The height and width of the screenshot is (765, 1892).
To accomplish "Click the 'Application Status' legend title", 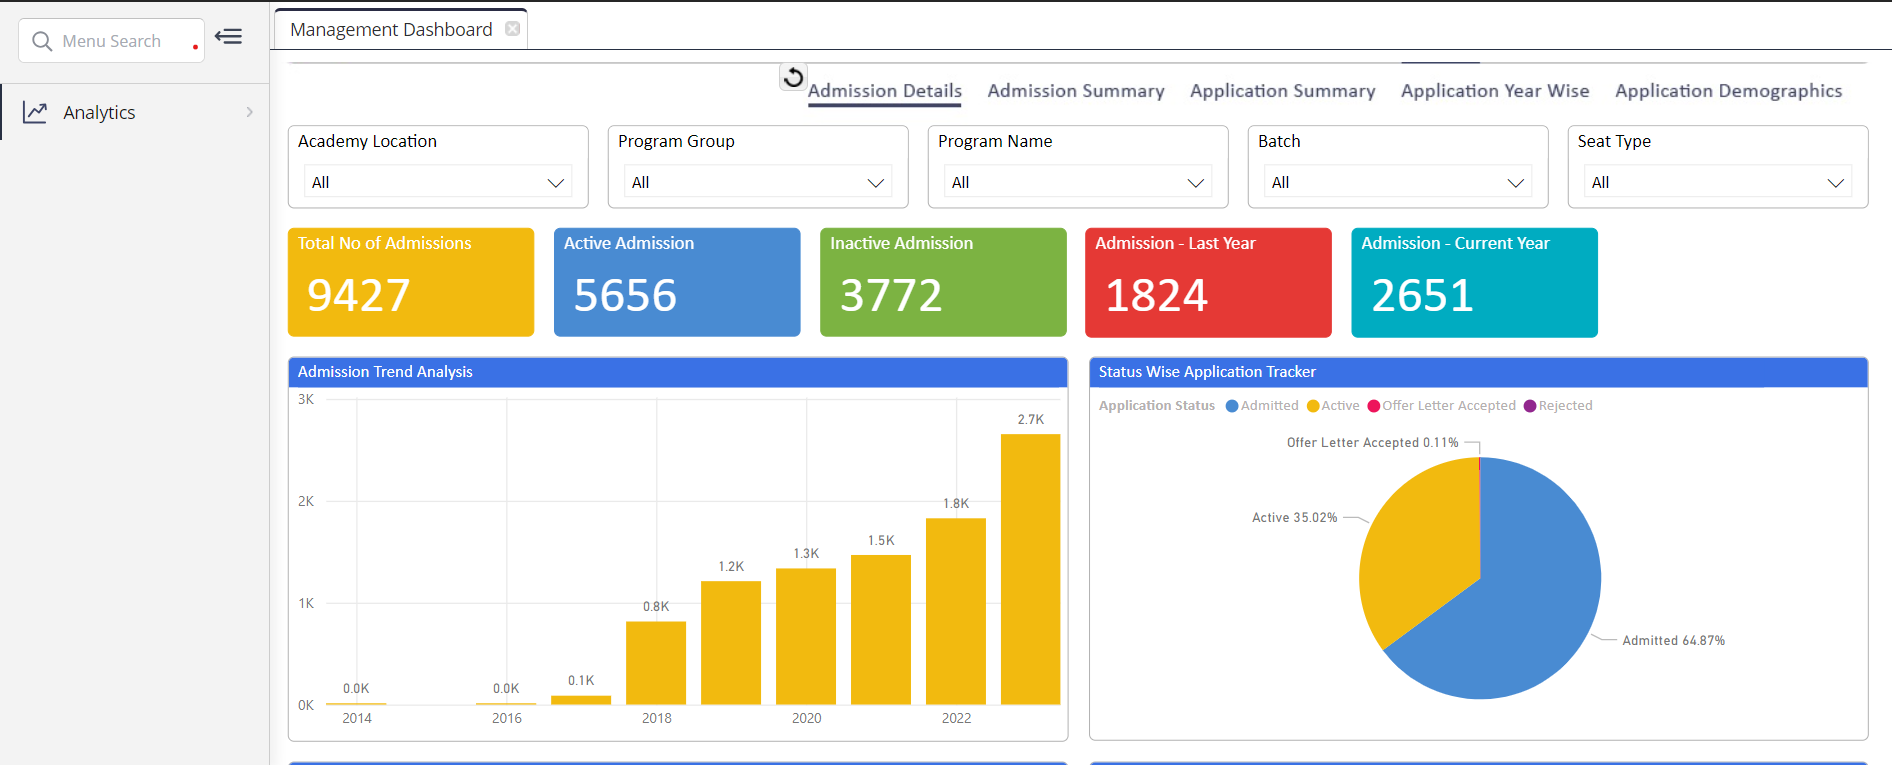I will (1157, 406).
